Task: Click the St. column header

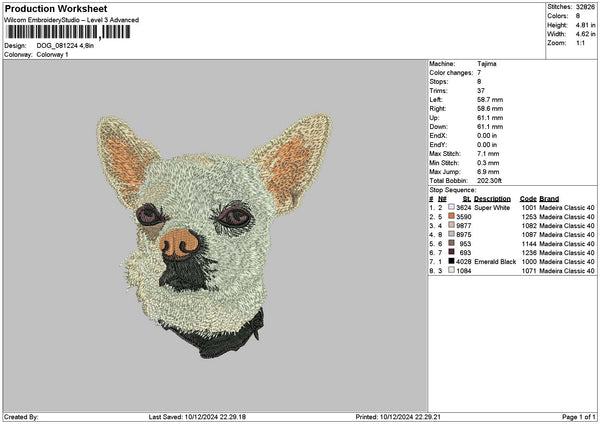Action: pos(466,198)
